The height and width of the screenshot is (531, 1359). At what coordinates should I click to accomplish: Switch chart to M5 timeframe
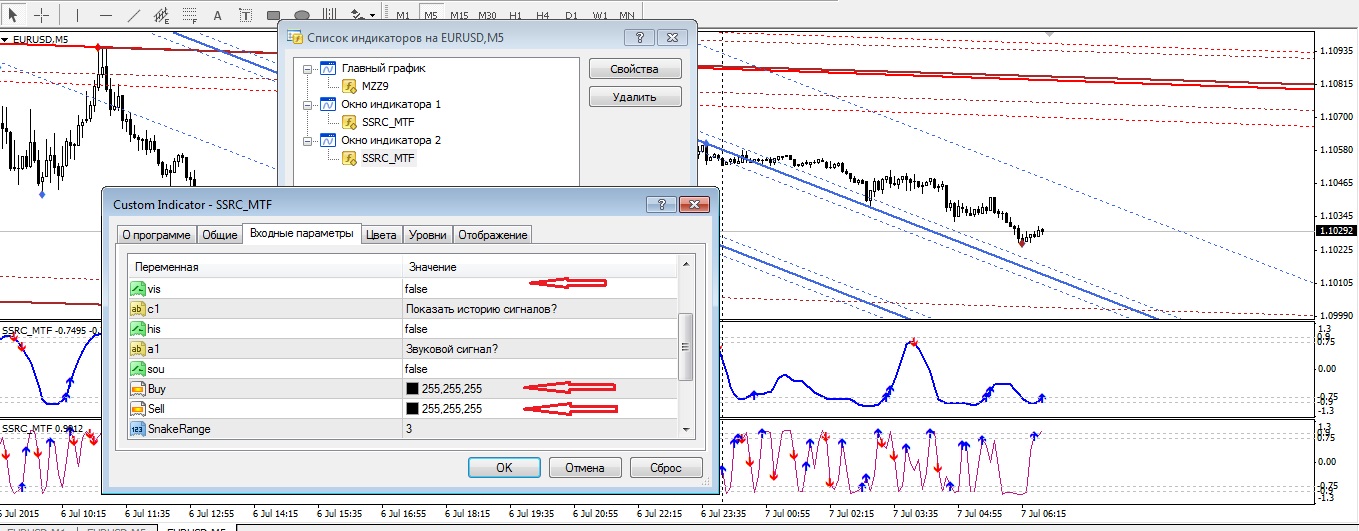430,16
